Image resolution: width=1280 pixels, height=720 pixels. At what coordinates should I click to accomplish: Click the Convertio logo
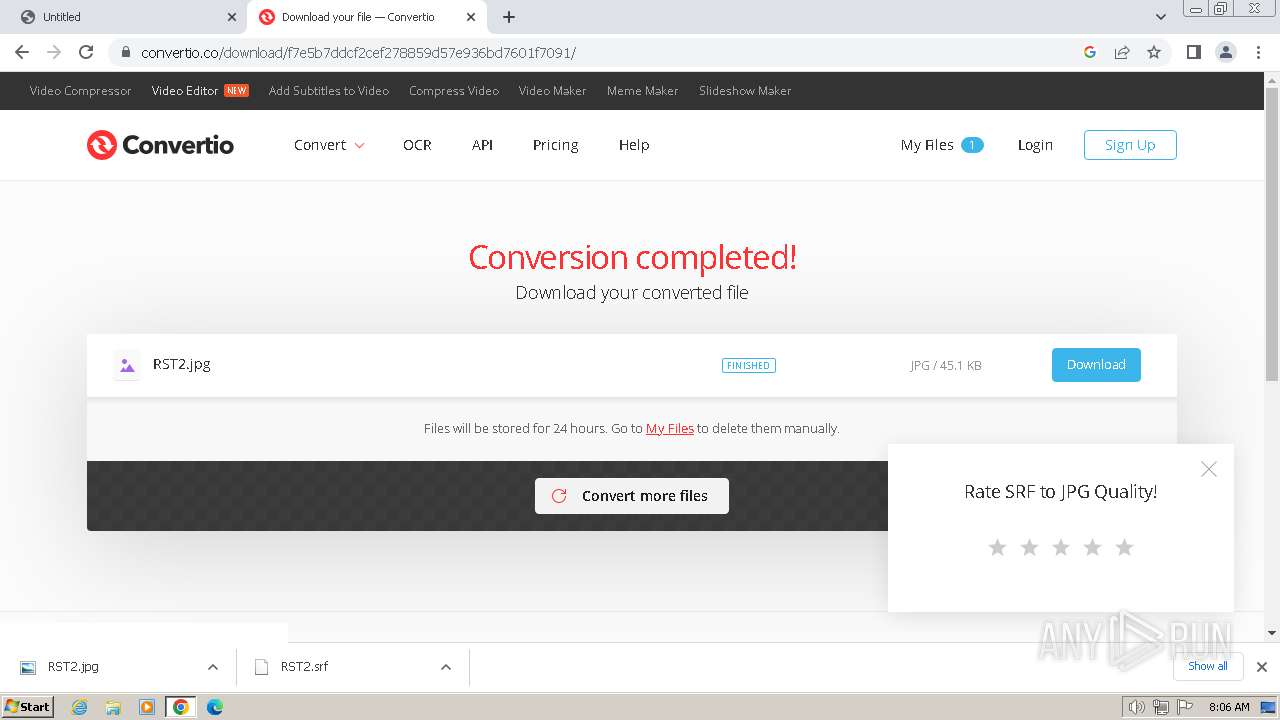click(160, 145)
